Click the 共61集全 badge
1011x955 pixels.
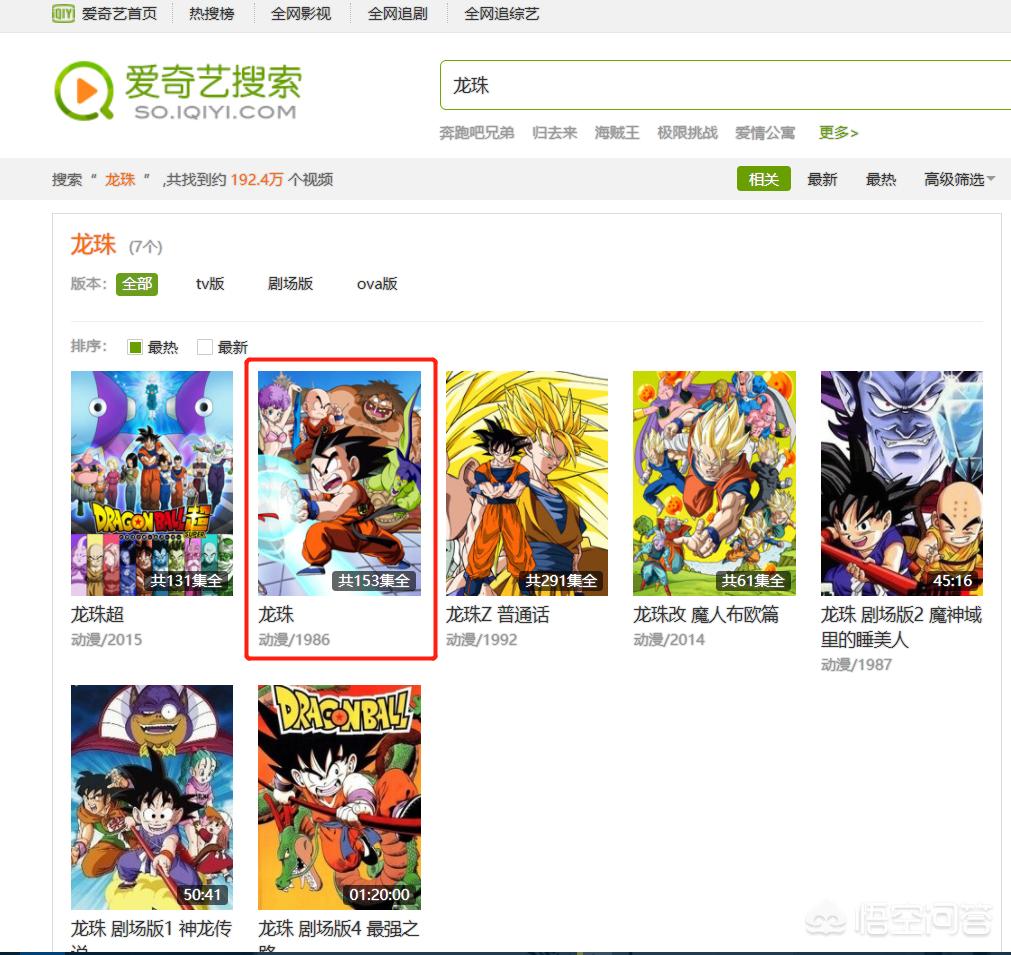[753, 580]
